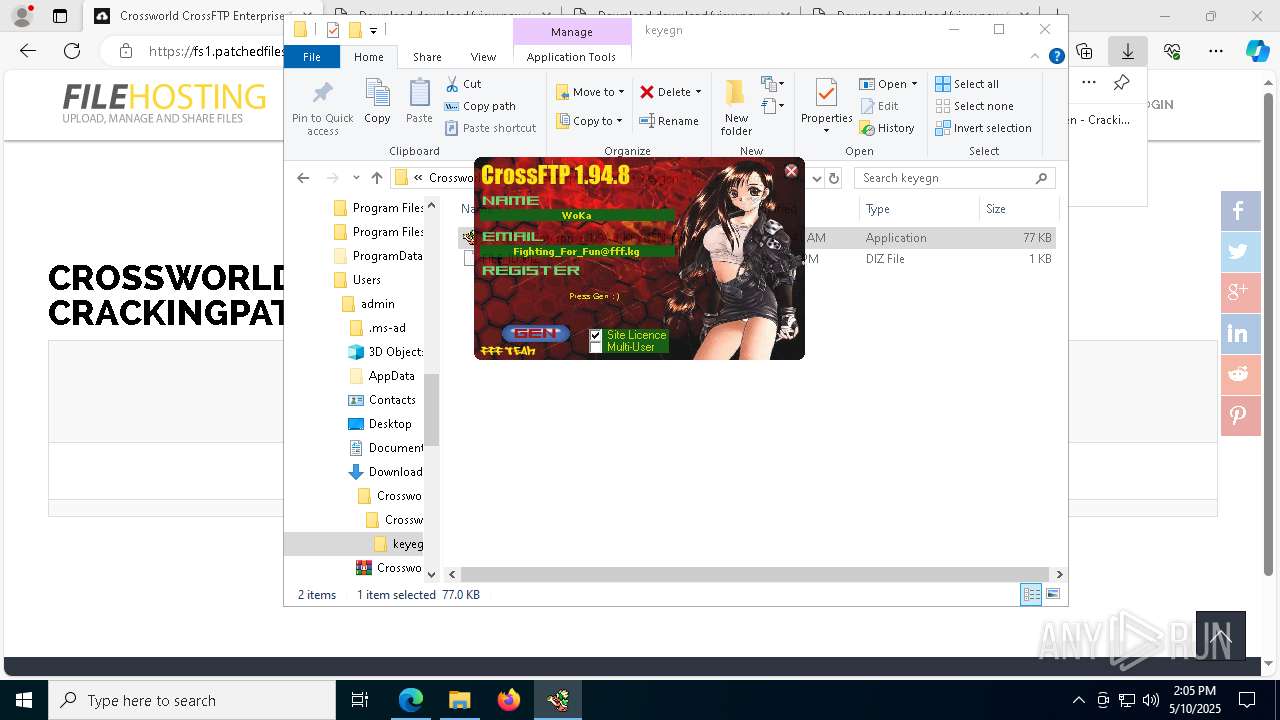Screen dimensions: 1280x720
Task: Toggle the Site Licence checkbox
Action: pyautogui.click(x=596, y=335)
